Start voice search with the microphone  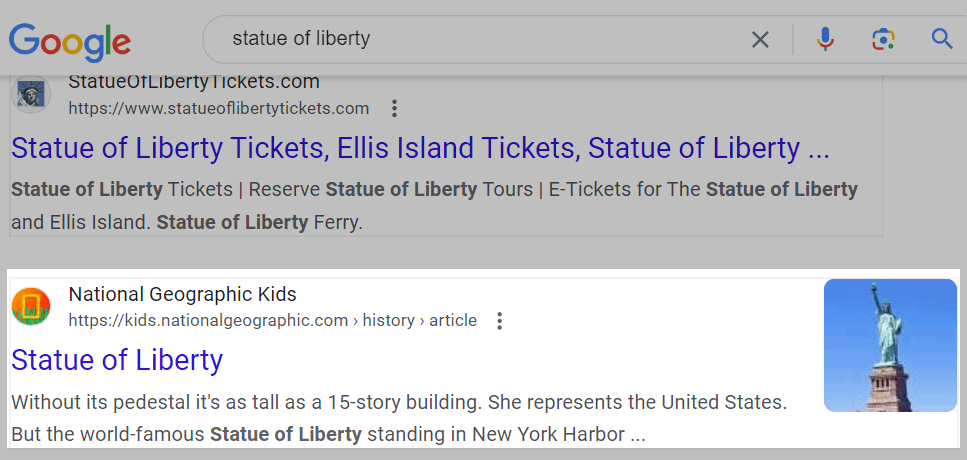point(825,40)
